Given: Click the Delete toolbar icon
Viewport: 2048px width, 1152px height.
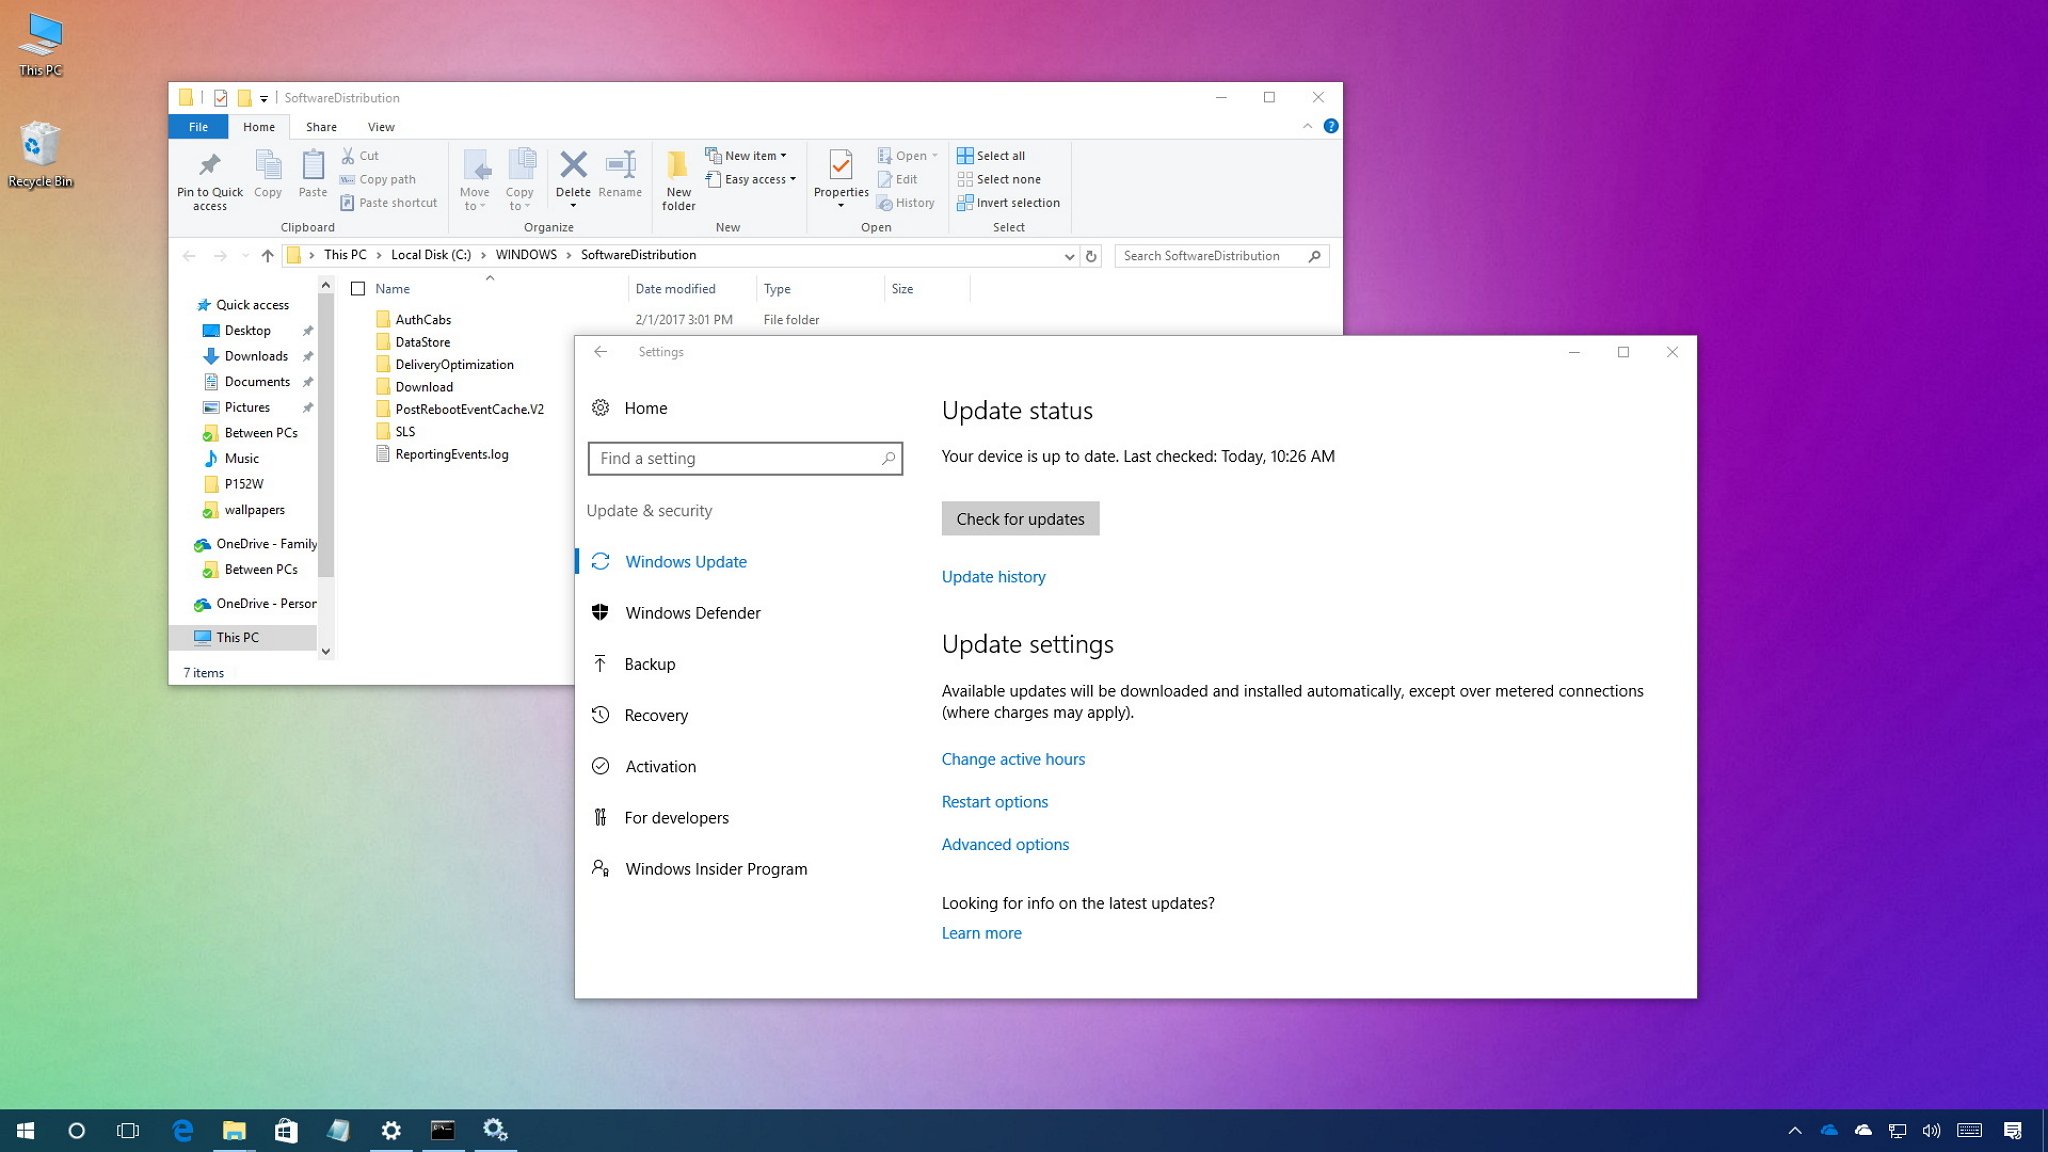Looking at the screenshot, I should pos(571,177).
